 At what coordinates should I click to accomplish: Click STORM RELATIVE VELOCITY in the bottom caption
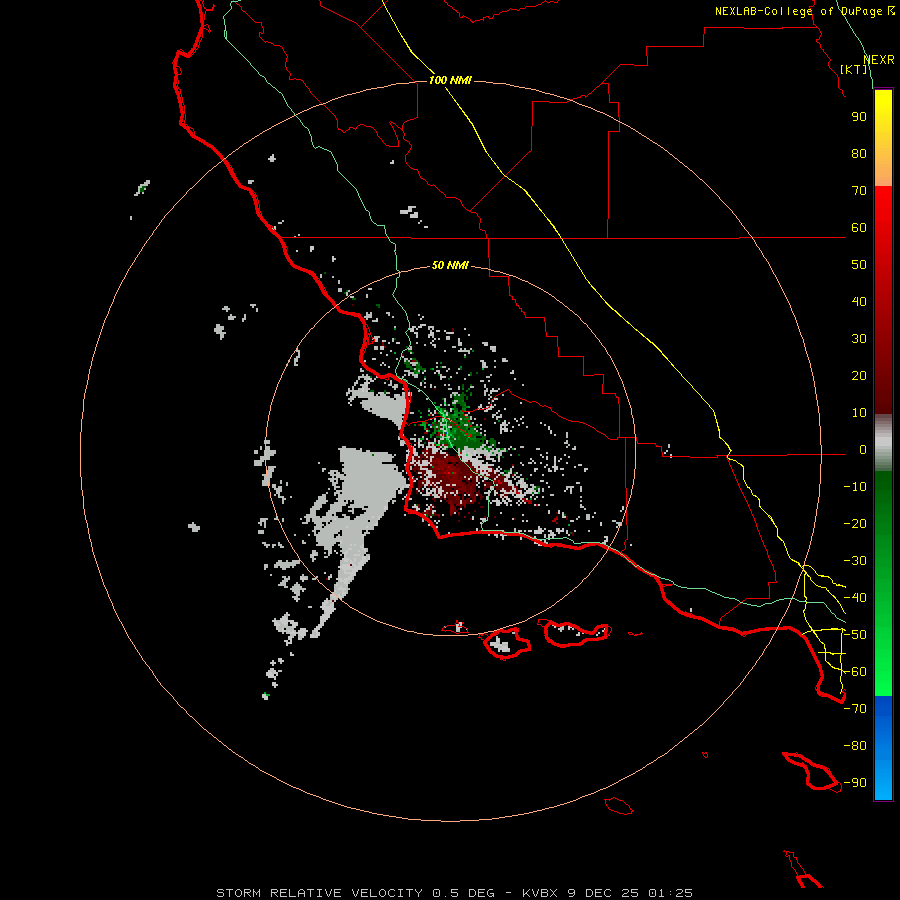pyautogui.click(x=320, y=893)
